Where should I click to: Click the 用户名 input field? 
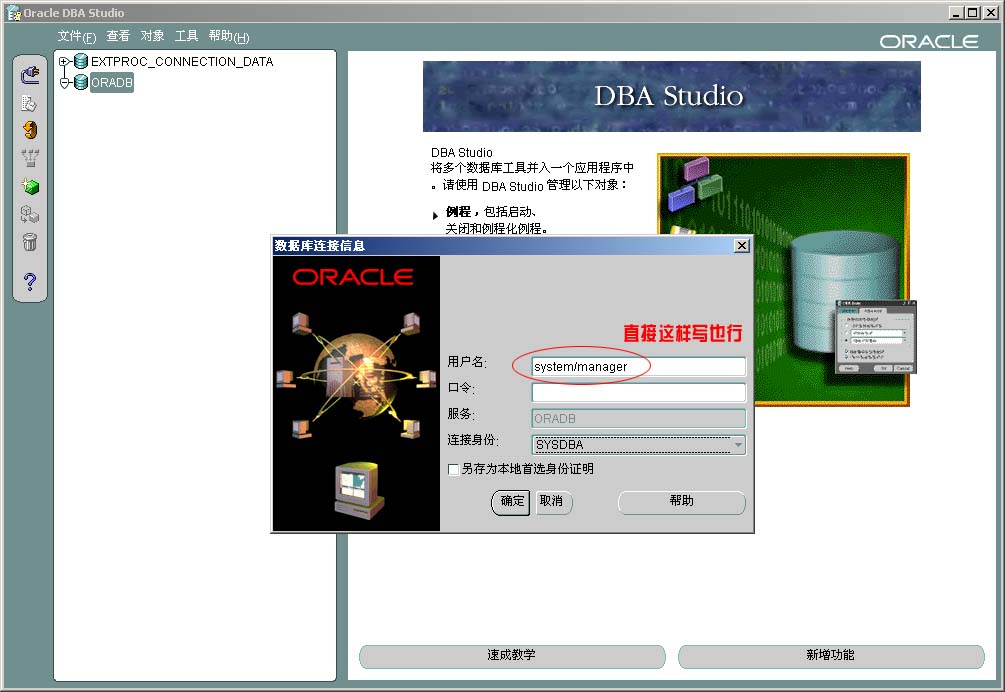(638, 367)
